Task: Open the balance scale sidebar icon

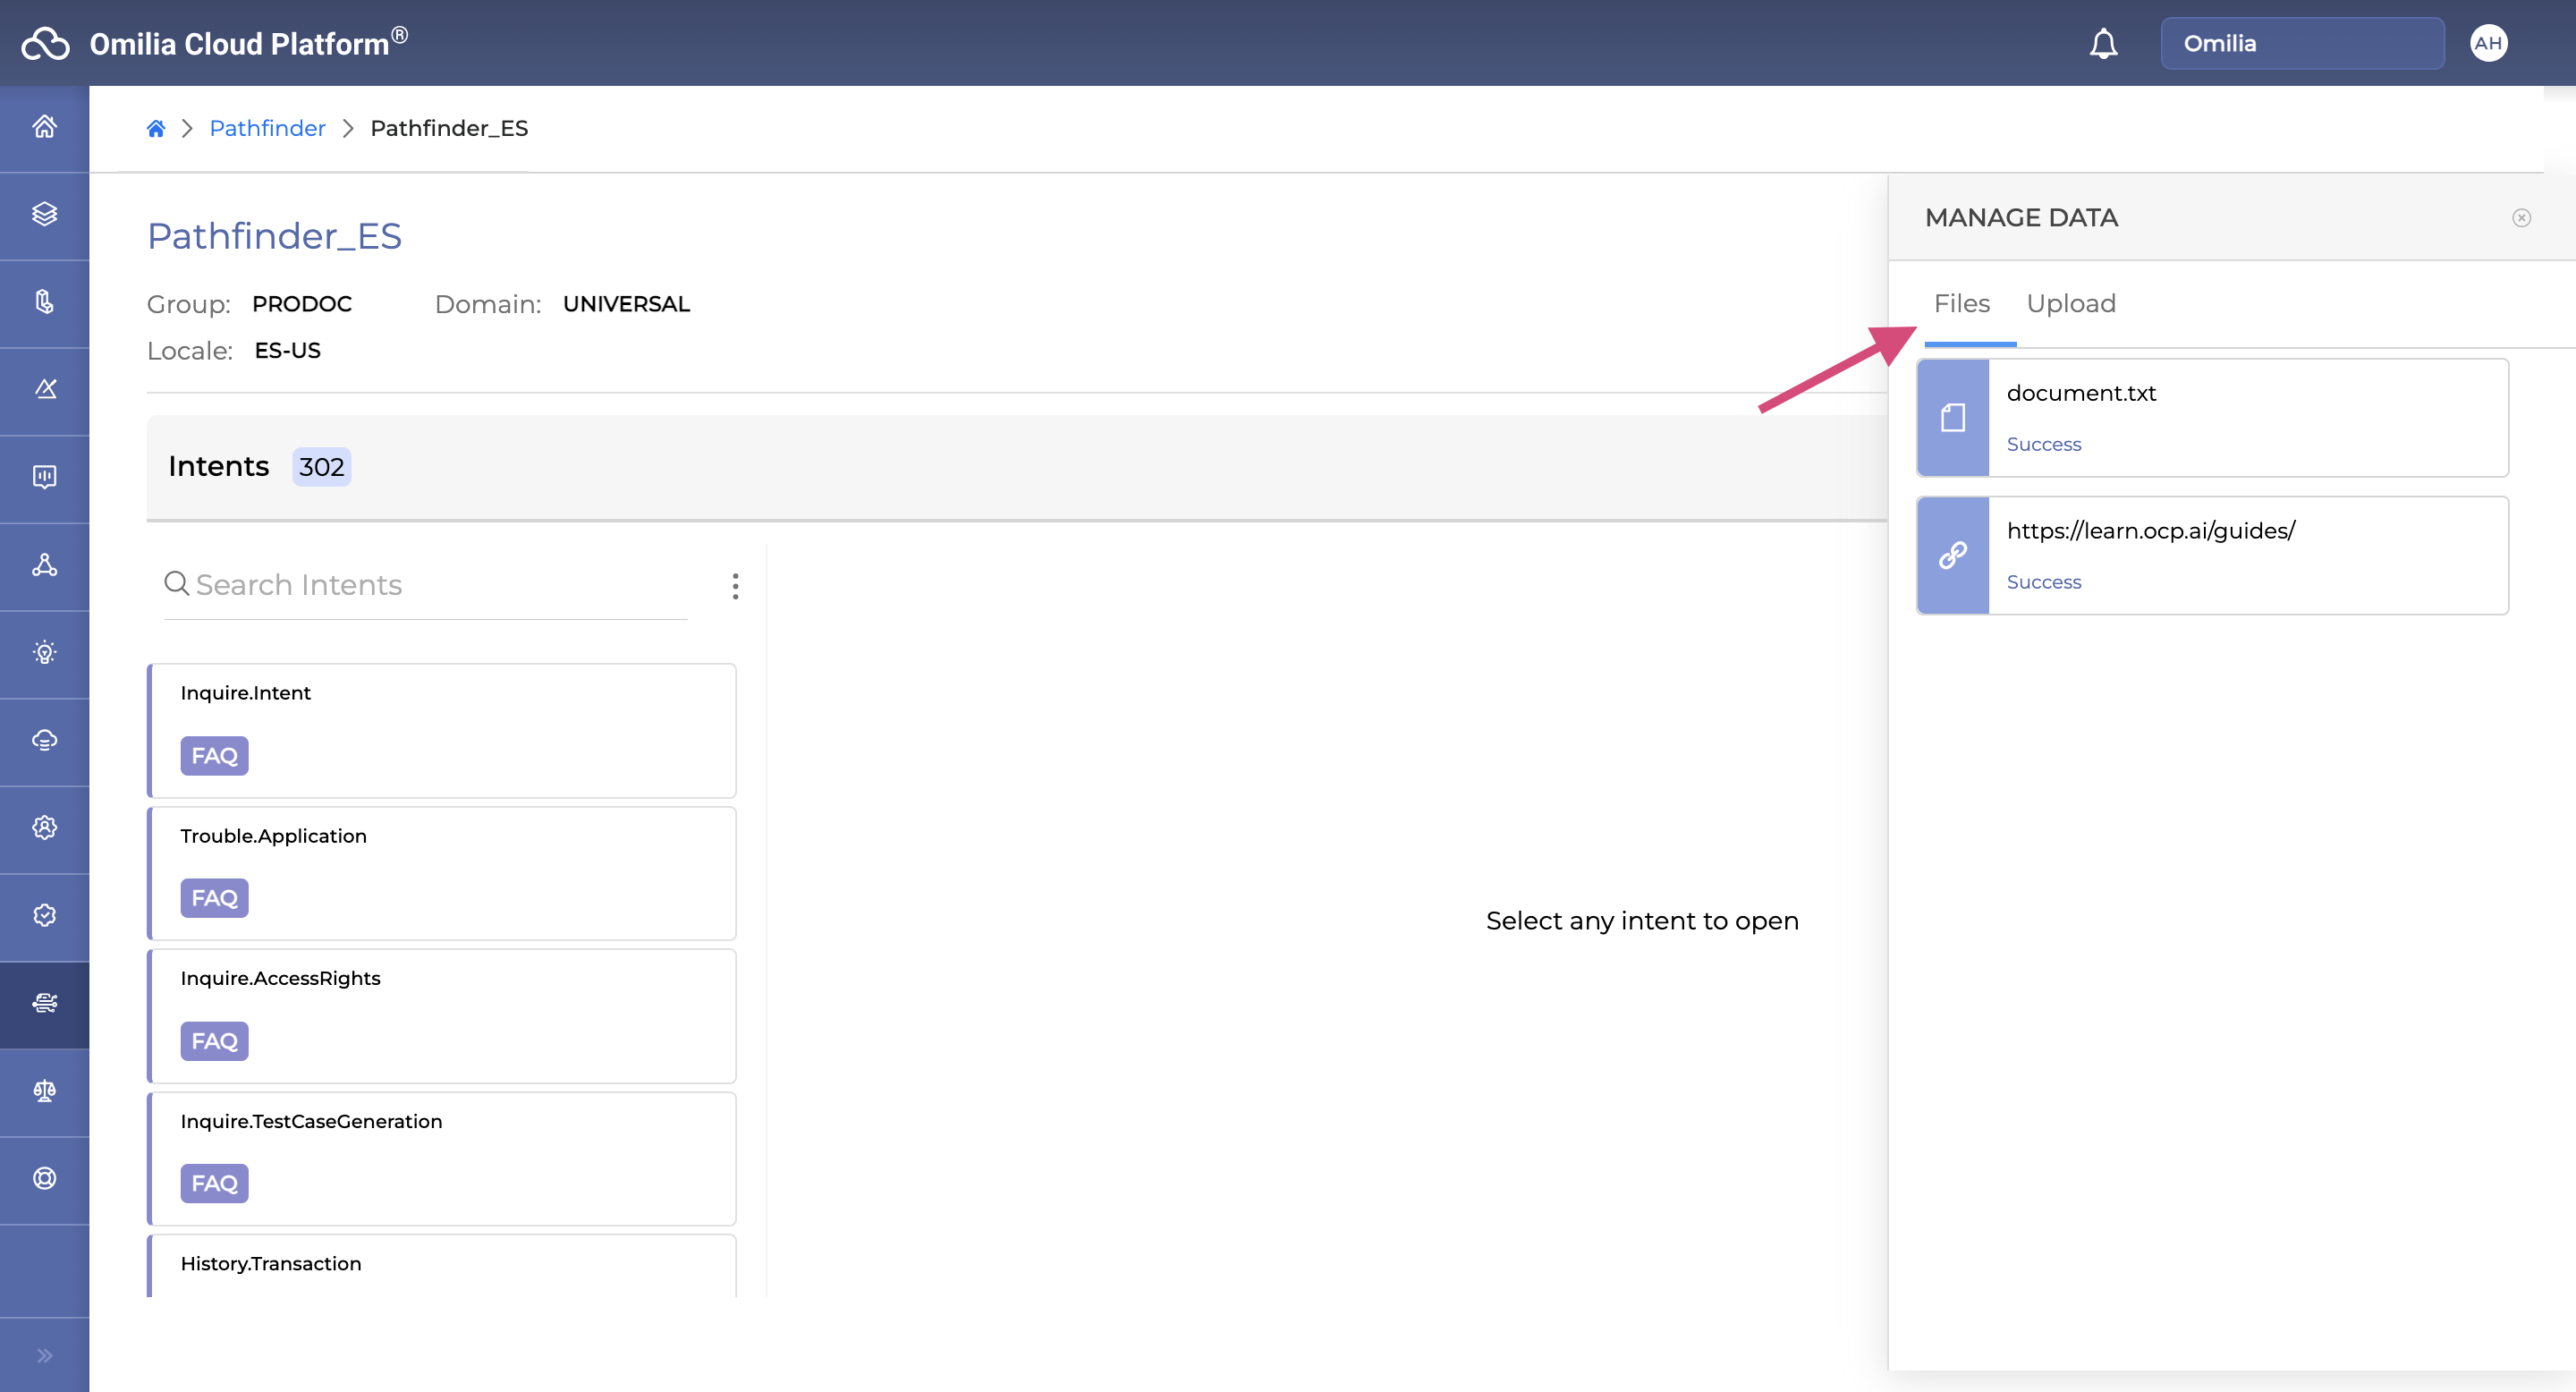Action: coord(44,1091)
